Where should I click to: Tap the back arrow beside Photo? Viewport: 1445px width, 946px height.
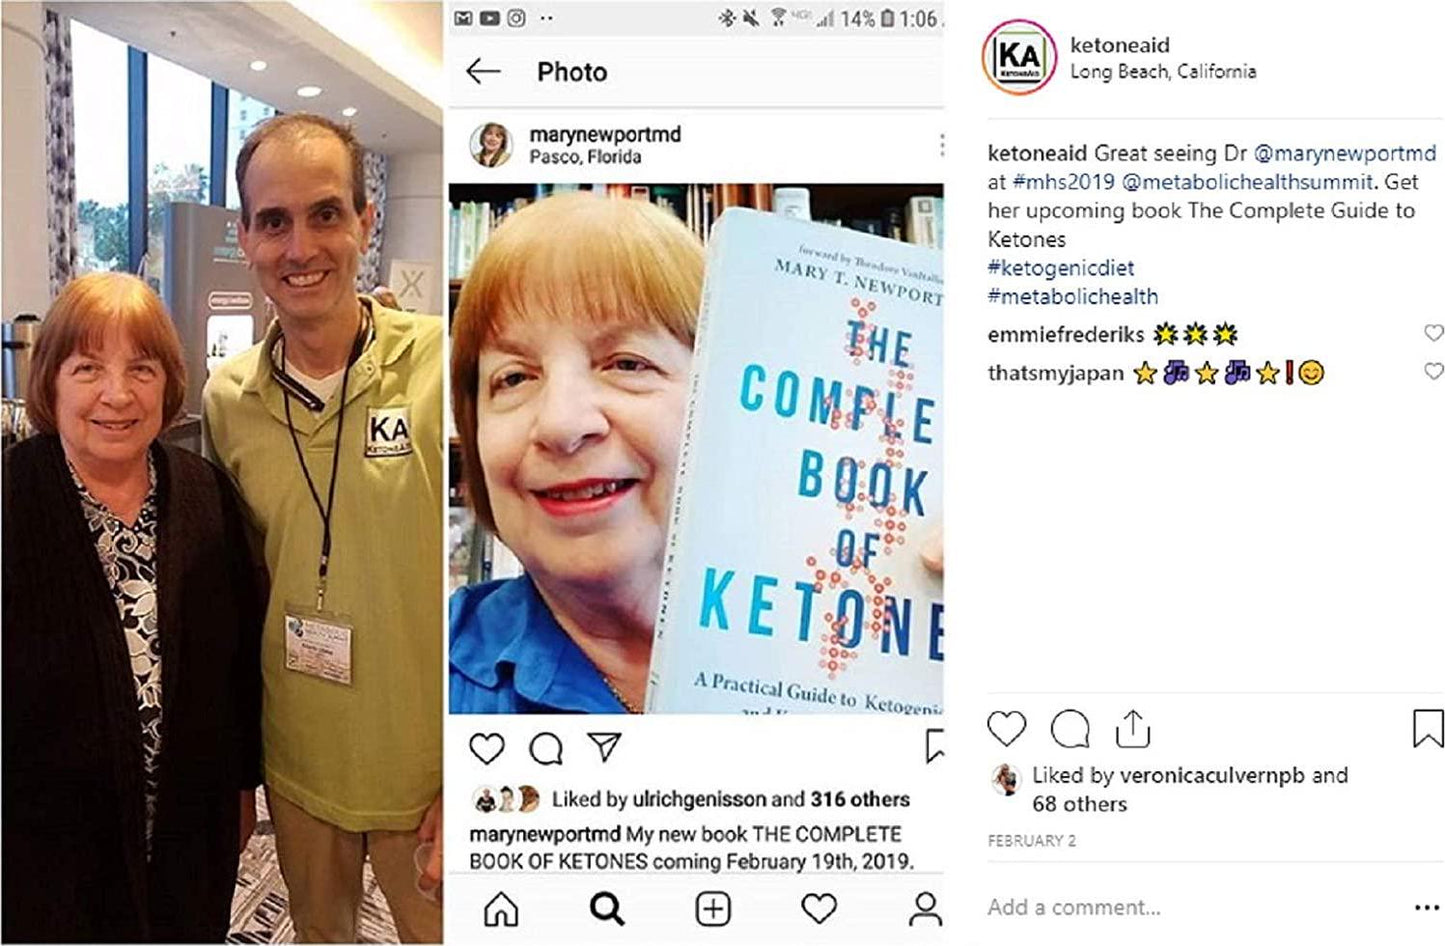483,71
